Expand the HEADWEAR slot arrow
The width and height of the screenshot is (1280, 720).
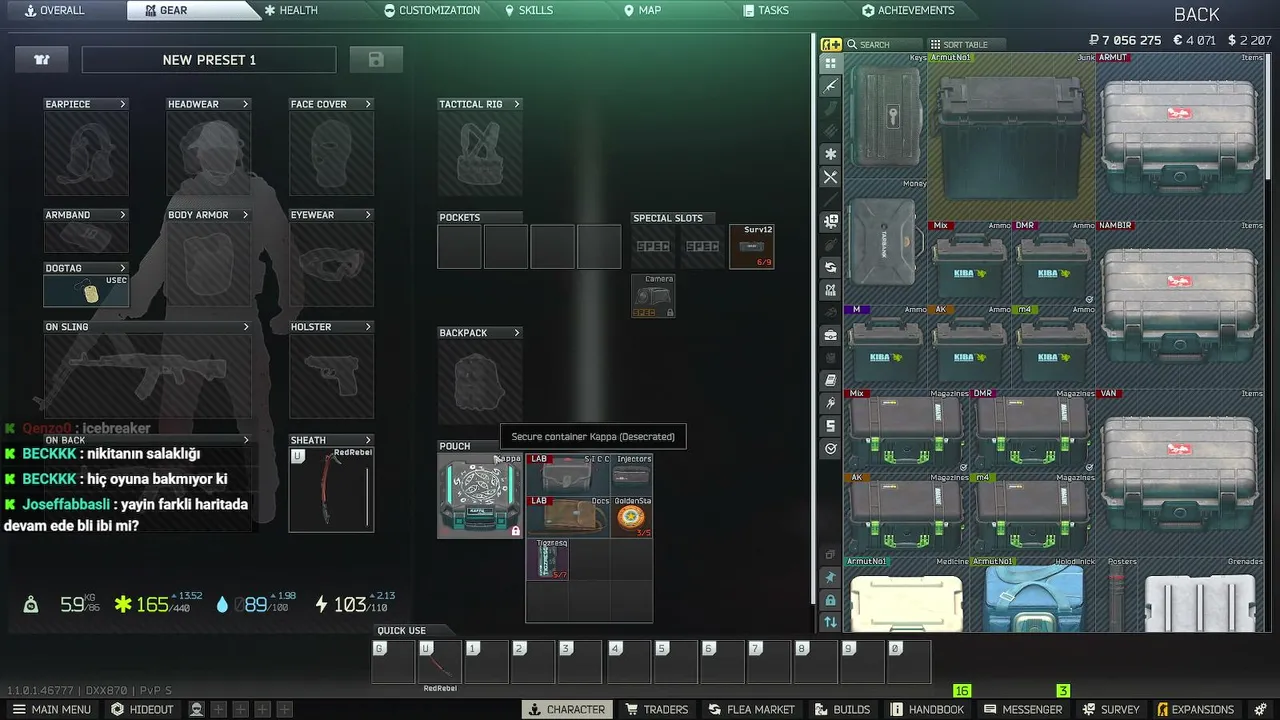click(245, 104)
